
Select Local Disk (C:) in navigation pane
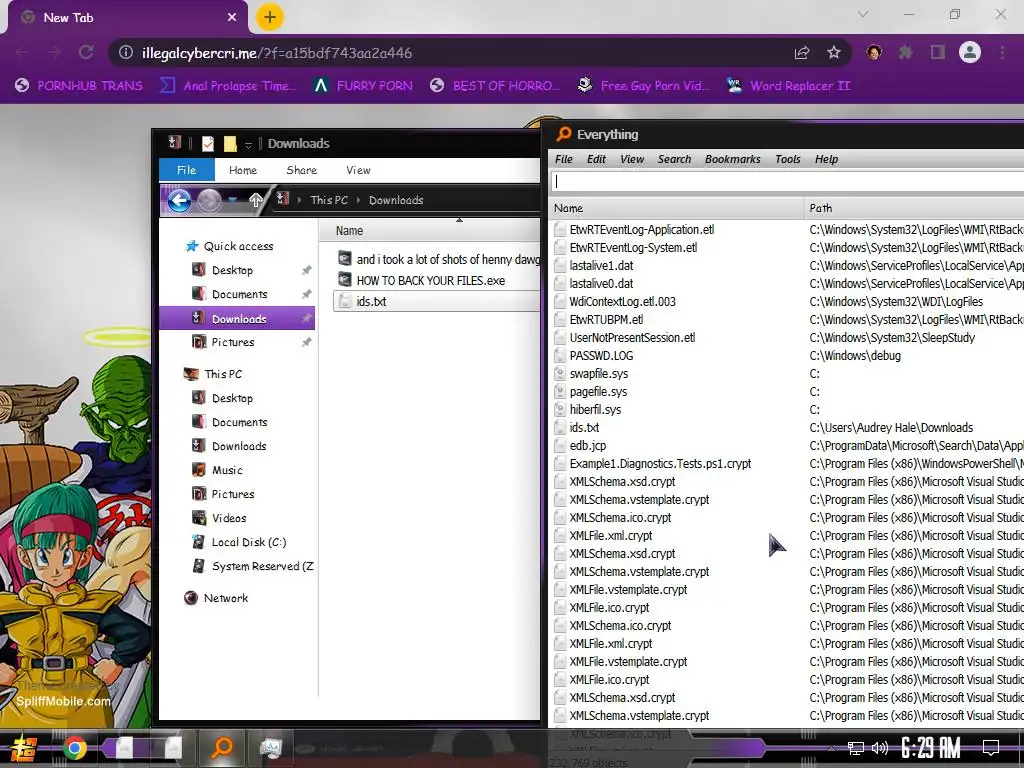249,542
